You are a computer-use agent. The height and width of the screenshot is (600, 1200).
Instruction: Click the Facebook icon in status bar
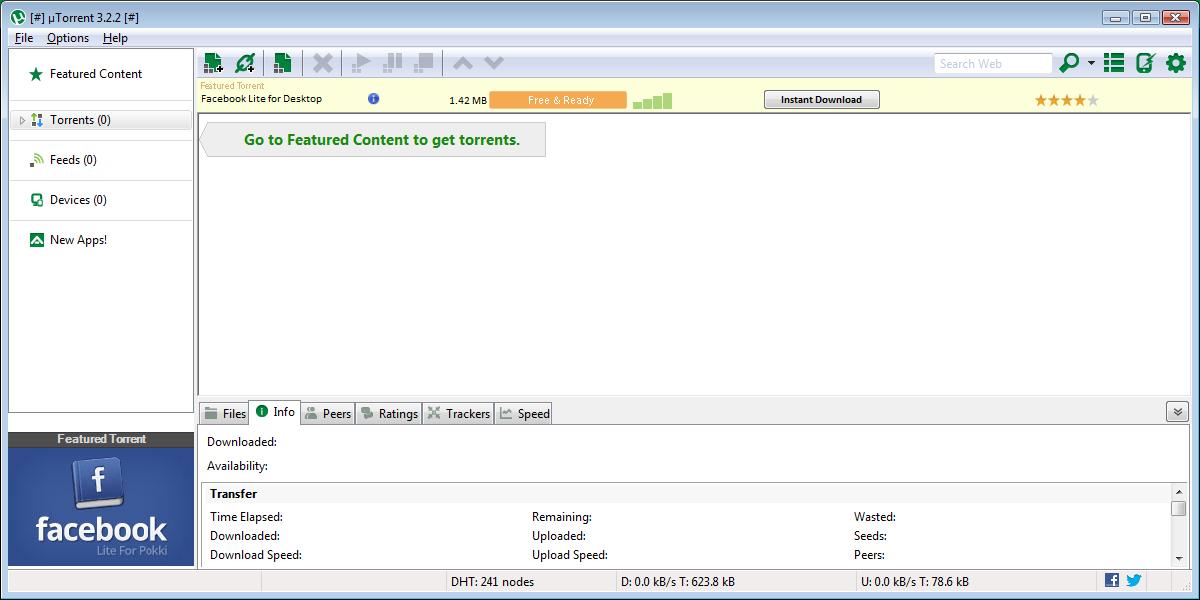[1112, 580]
